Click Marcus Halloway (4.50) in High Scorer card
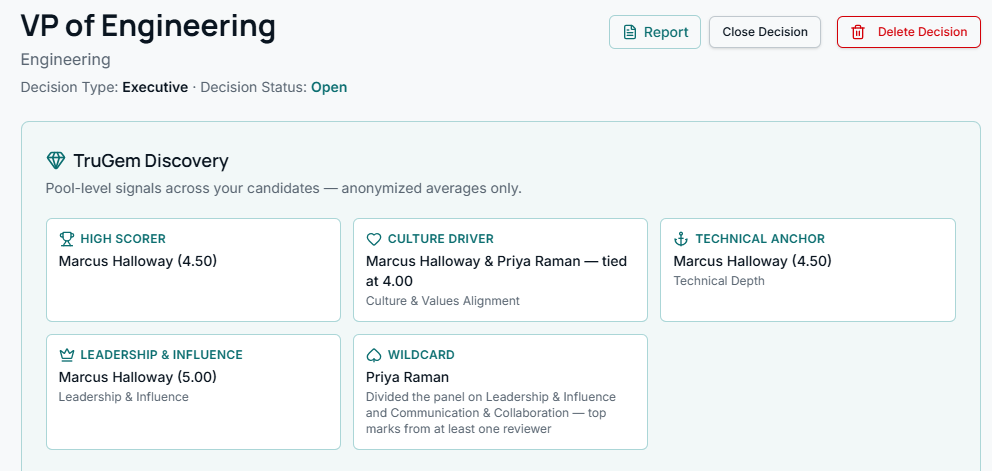Viewport: 992px width, 471px height. [138, 261]
